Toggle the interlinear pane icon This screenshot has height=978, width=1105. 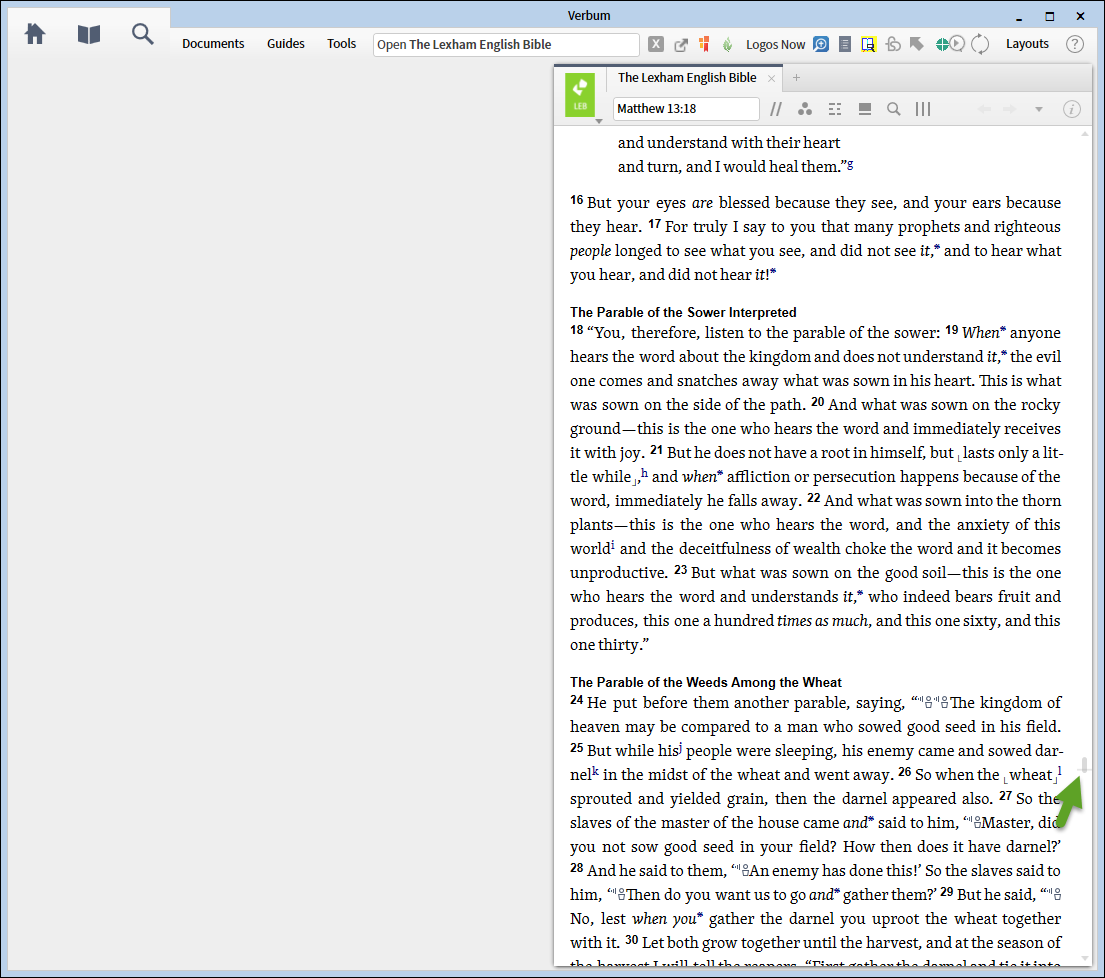point(835,109)
